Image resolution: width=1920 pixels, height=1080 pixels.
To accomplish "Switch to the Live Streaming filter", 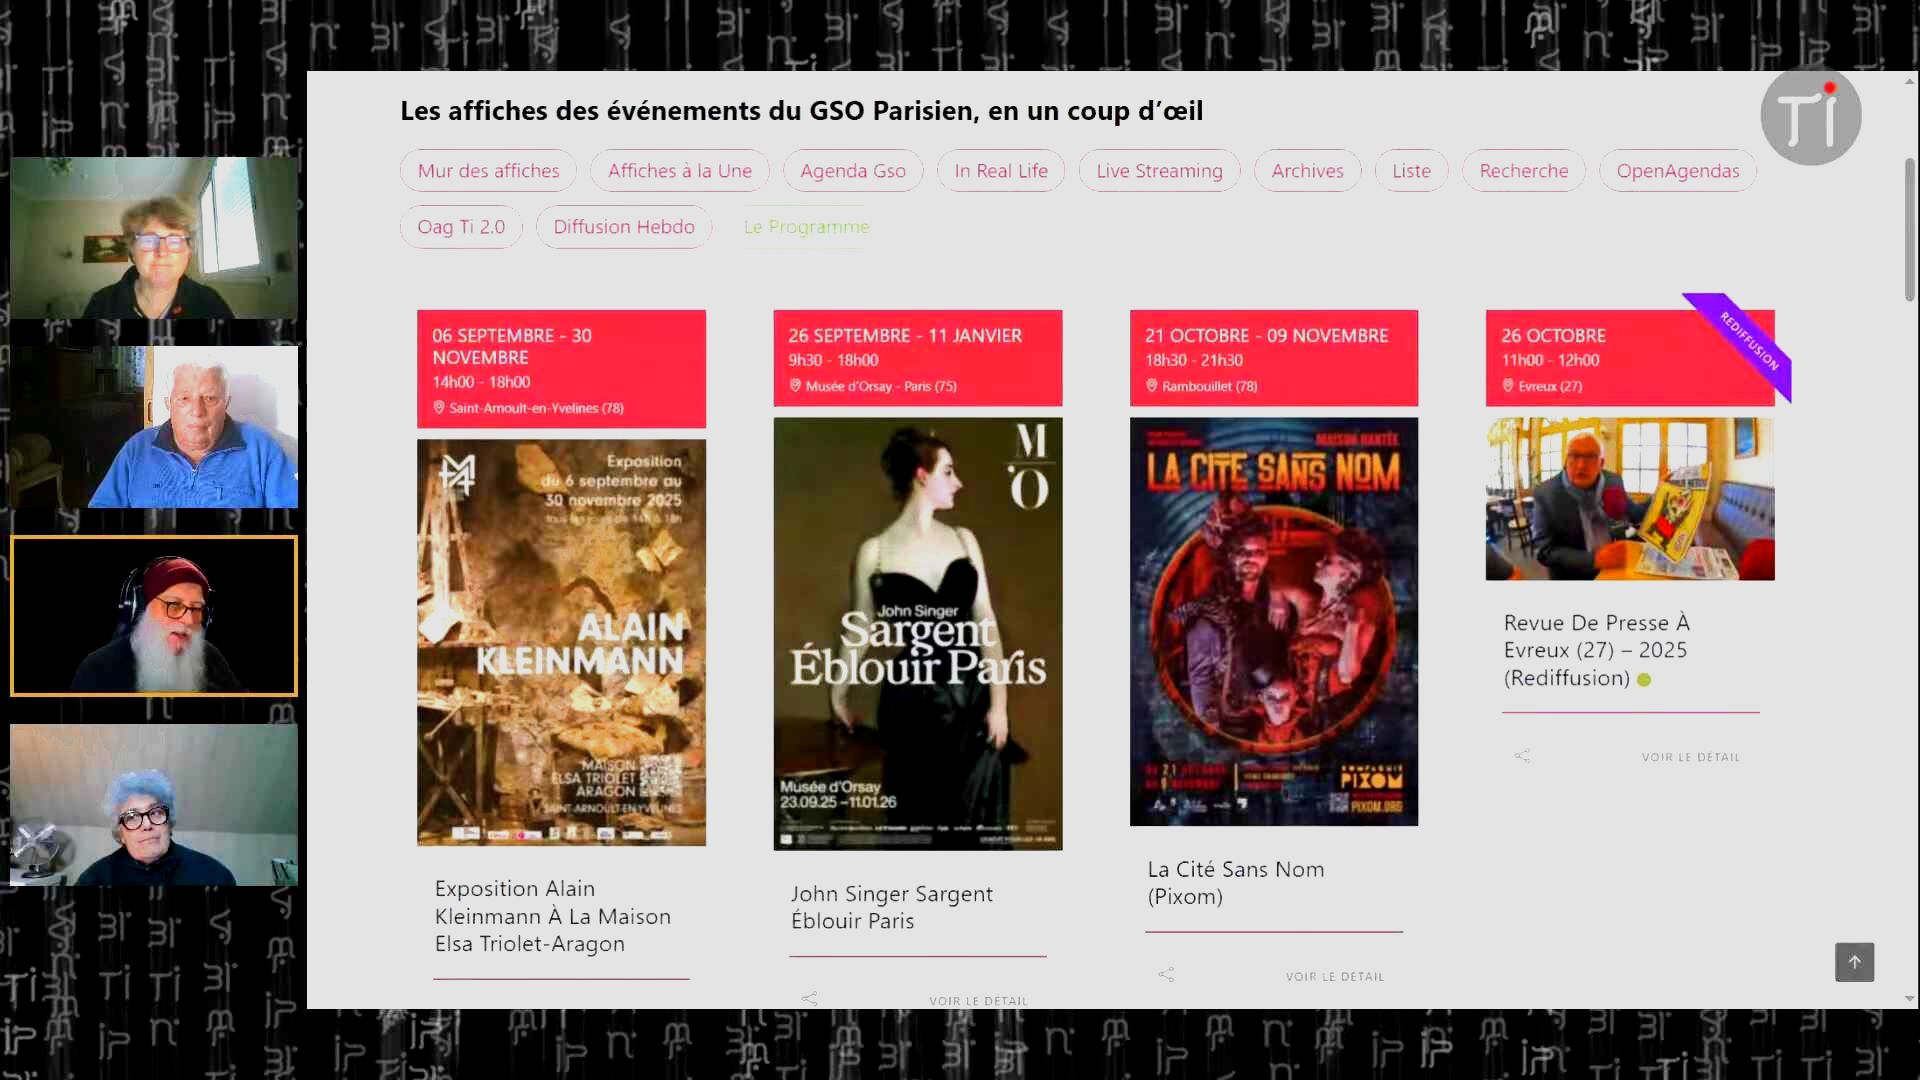I will click(x=1159, y=171).
